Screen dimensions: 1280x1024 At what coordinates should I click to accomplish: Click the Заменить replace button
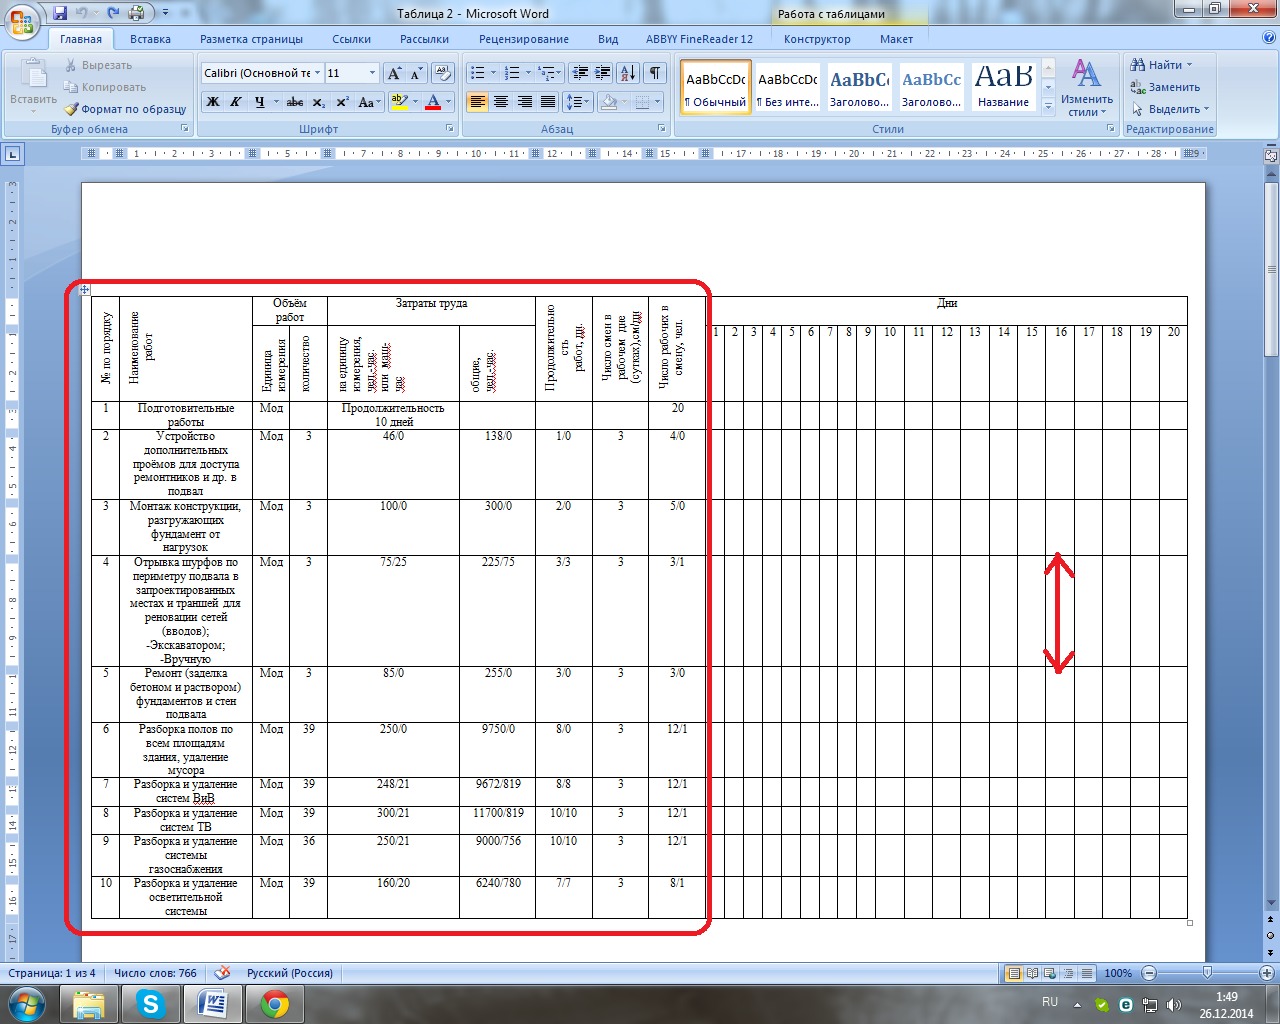click(x=1165, y=87)
